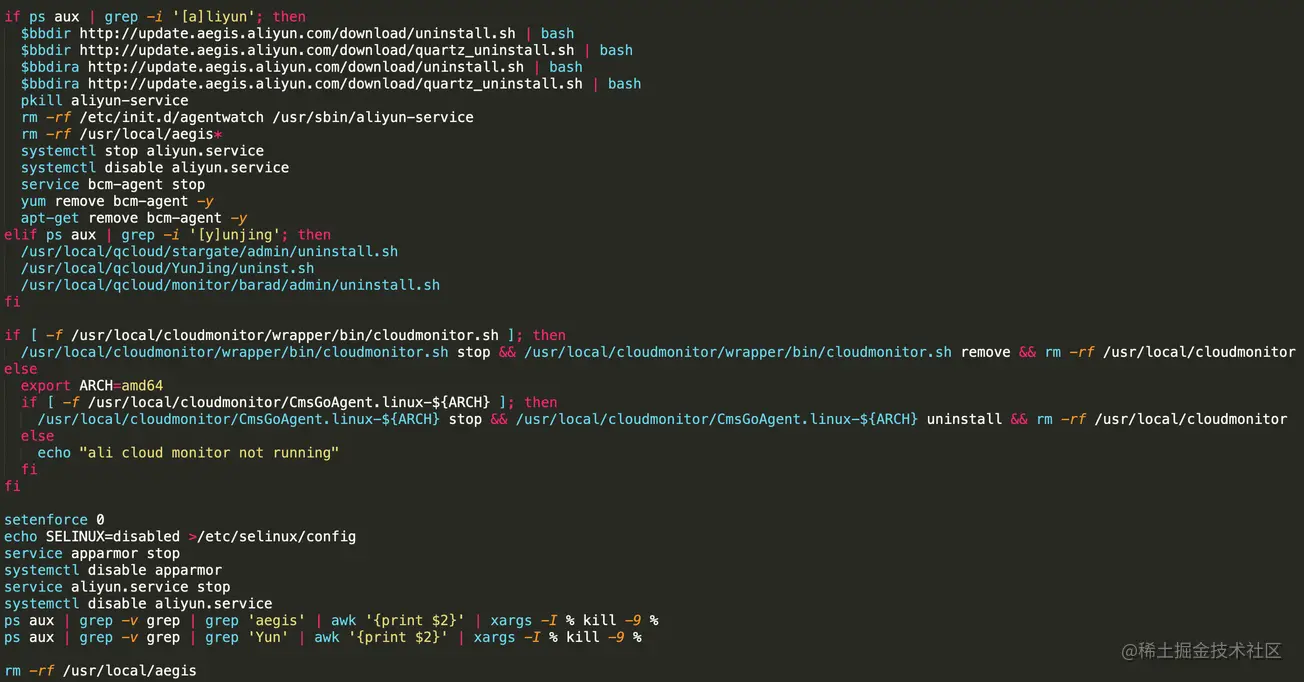The width and height of the screenshot is (1304, 682).
Task: Click 'SELINUX=disabled' in the echo line
Action: click(x=113, y=537)
